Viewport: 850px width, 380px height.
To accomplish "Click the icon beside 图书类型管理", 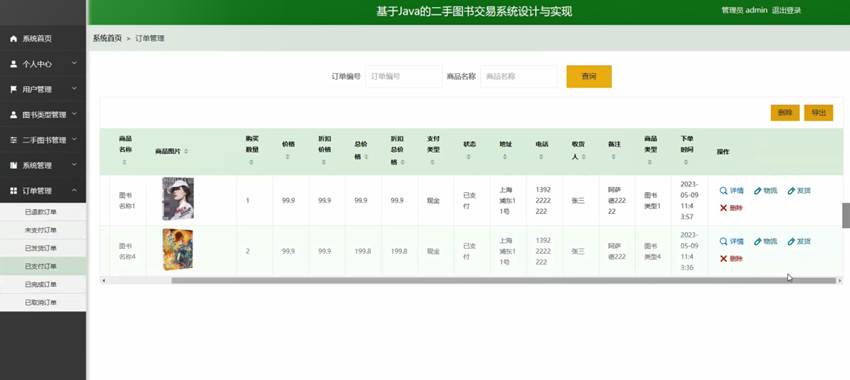I will [x=14, y=115].
